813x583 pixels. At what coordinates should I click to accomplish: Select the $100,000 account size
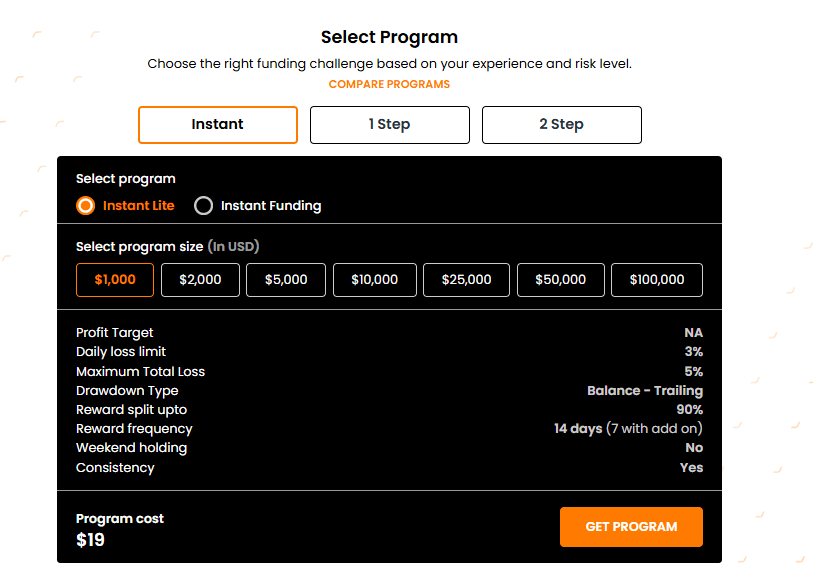(x=656, y=280)
